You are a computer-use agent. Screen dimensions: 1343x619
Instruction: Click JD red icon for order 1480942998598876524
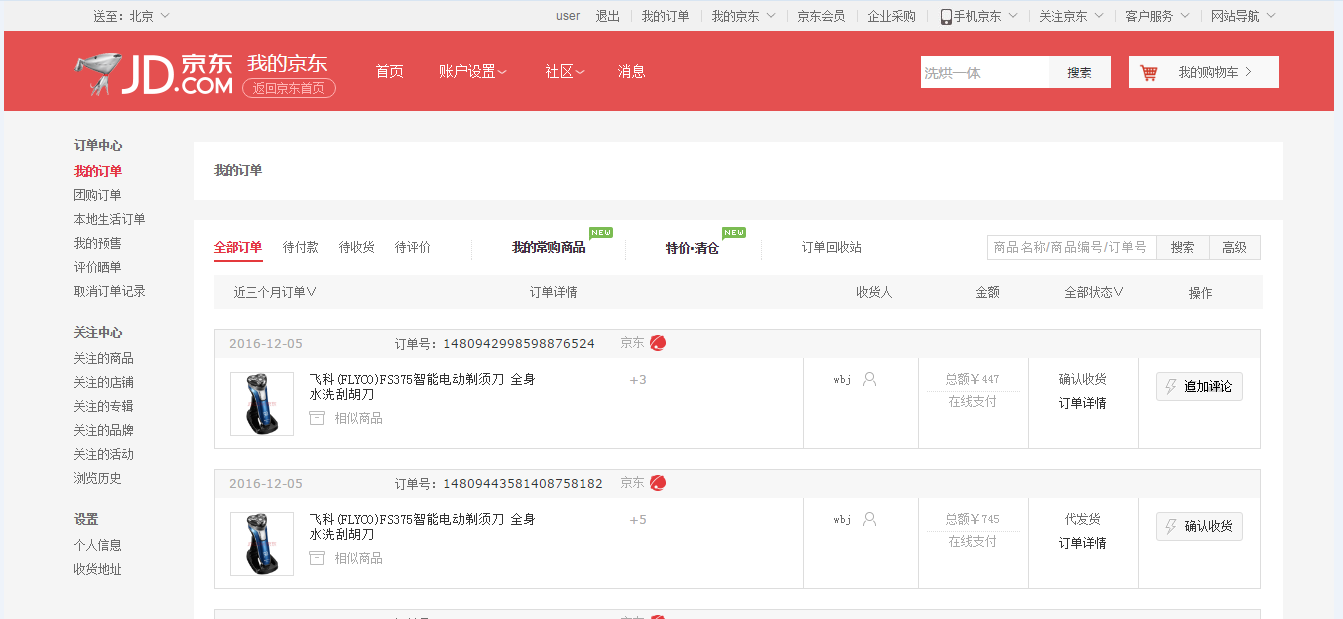click(658, 343)
